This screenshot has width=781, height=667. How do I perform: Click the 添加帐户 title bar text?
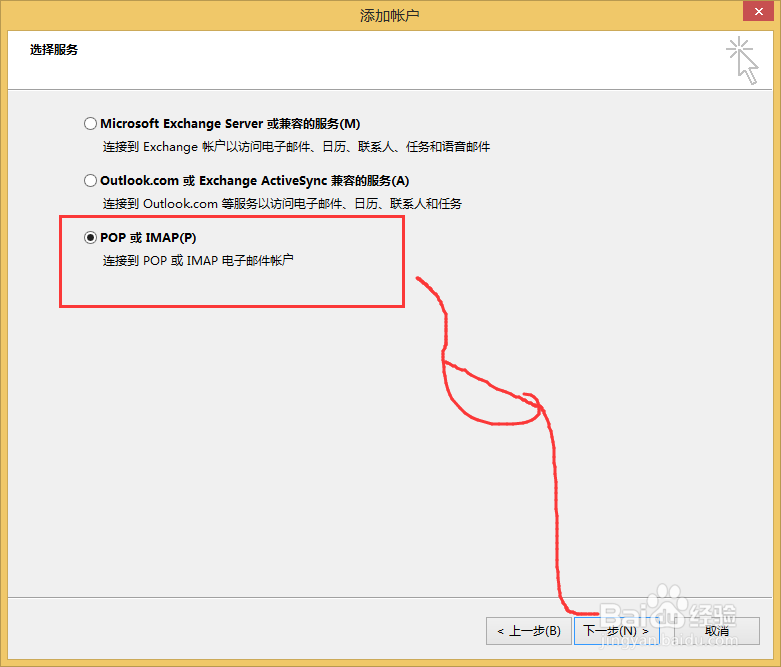(390, 15)
